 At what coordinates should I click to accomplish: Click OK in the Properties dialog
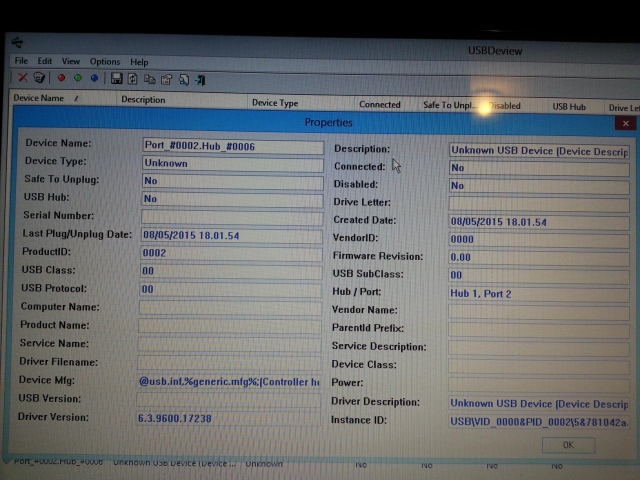(x=568, y=445)
